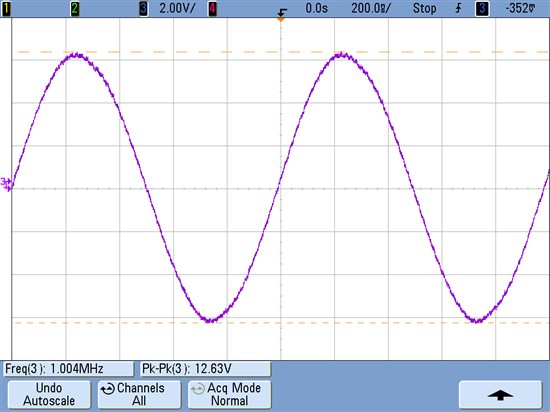Select the green channel 2 indicator

pos(75,8)
